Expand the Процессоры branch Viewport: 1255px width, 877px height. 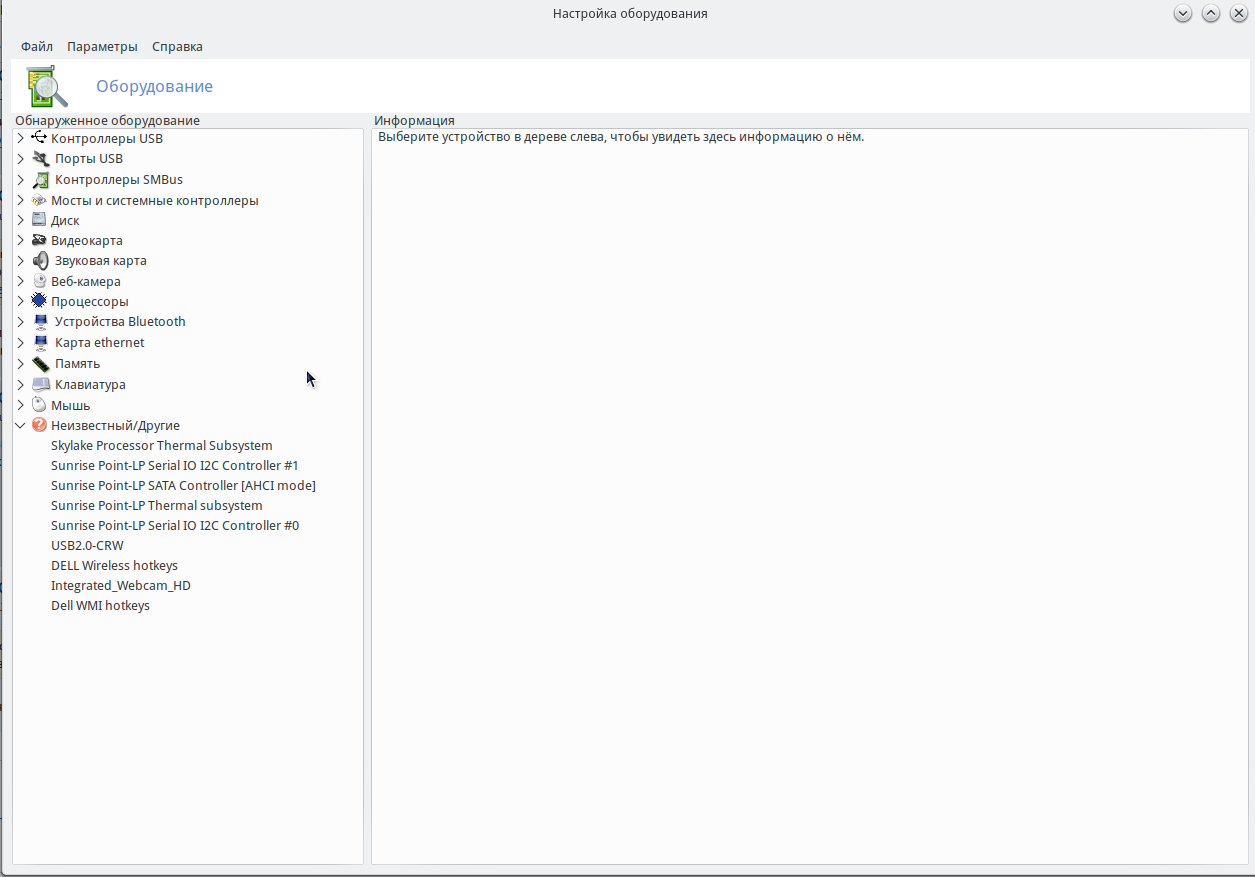point(21,301)
